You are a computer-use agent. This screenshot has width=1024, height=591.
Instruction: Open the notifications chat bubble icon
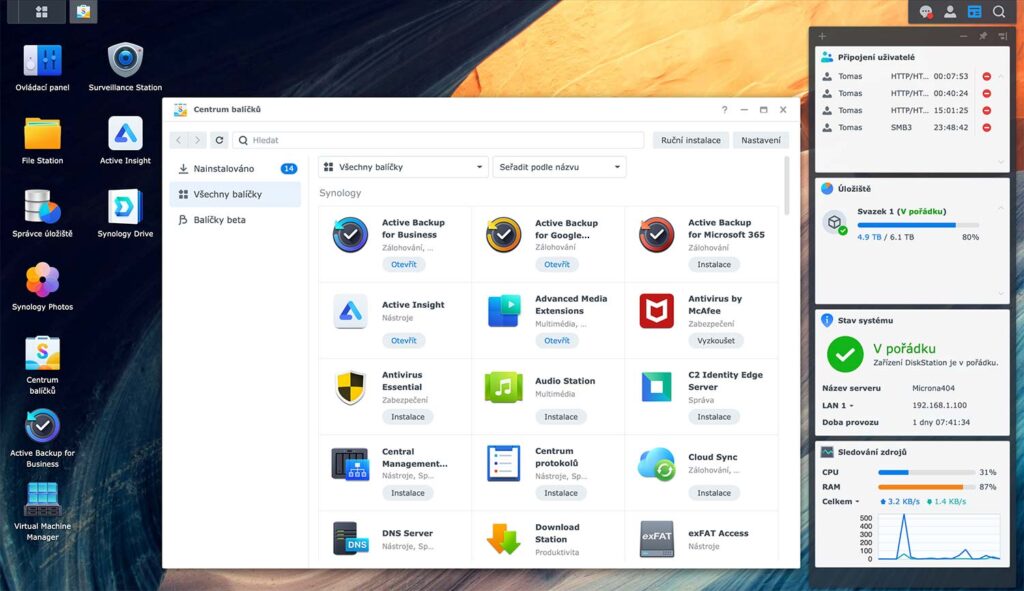[925, 12]
